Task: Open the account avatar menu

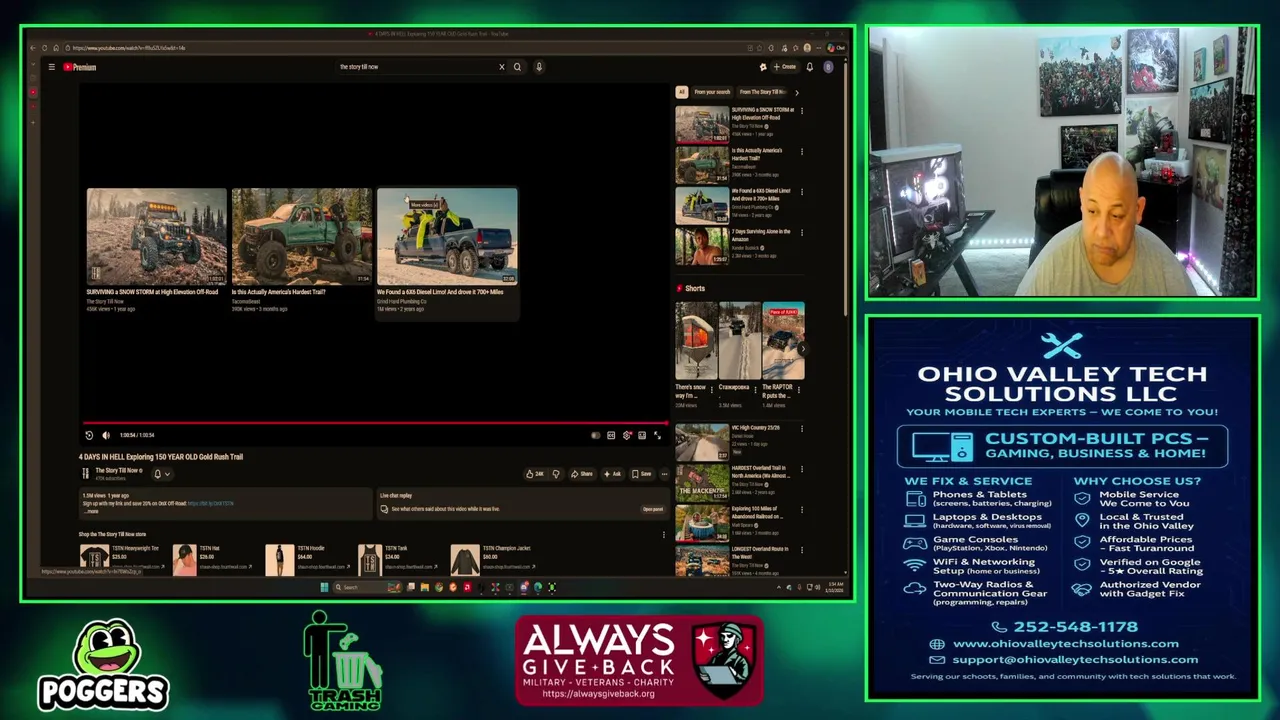Action: click(x=828, y=67)
